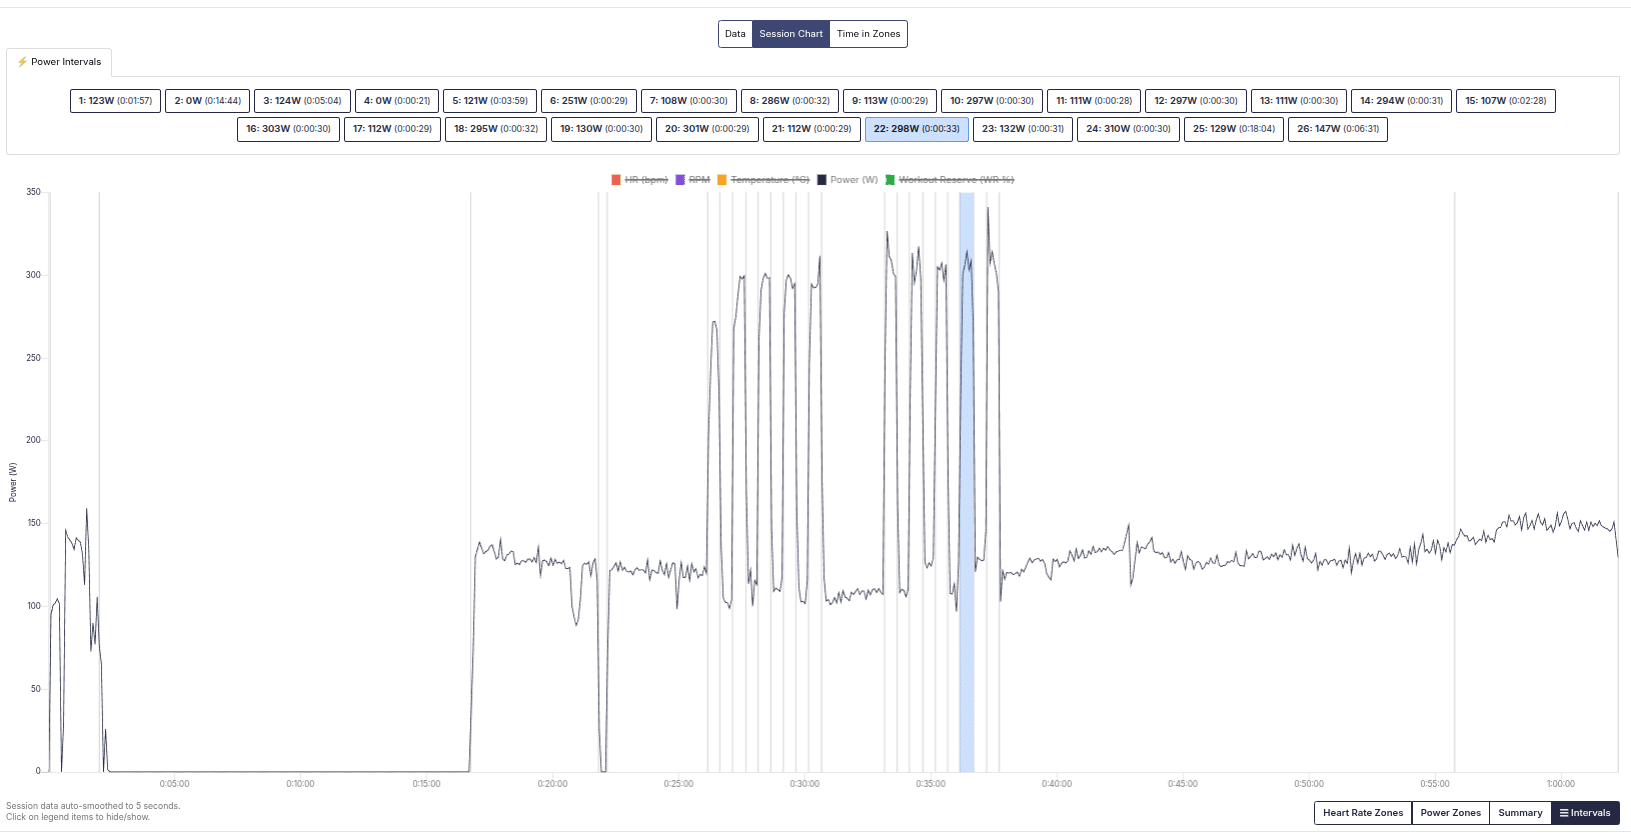Select interval 25: 129W (0:18:04)

coord(1233,129)
